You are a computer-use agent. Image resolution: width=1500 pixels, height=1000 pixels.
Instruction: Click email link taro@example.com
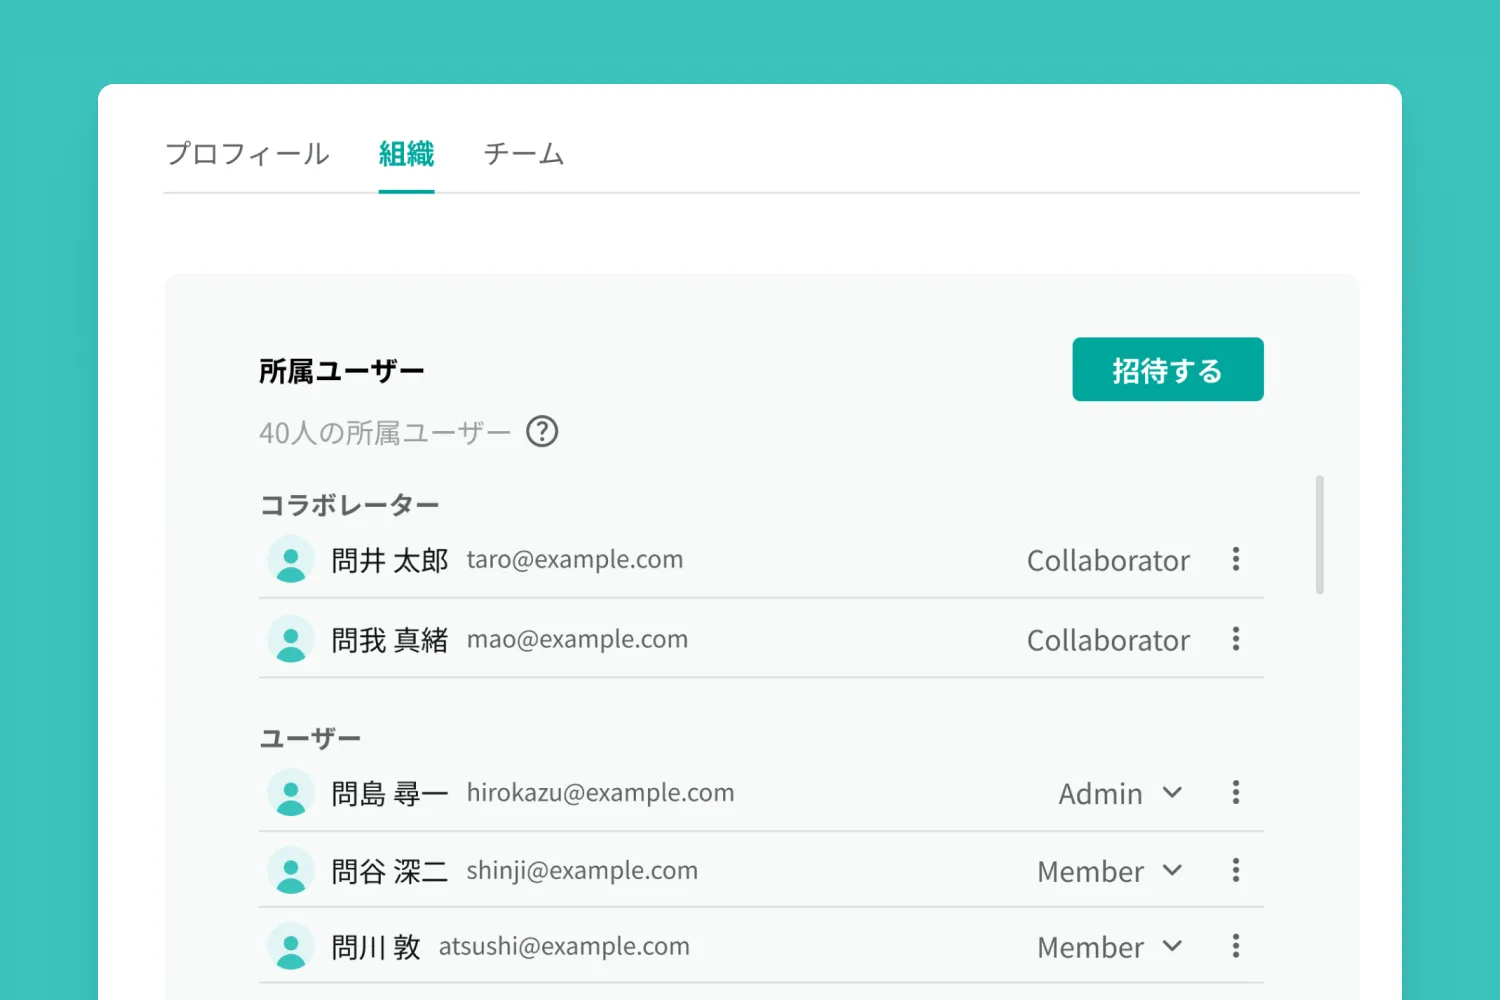575,560
